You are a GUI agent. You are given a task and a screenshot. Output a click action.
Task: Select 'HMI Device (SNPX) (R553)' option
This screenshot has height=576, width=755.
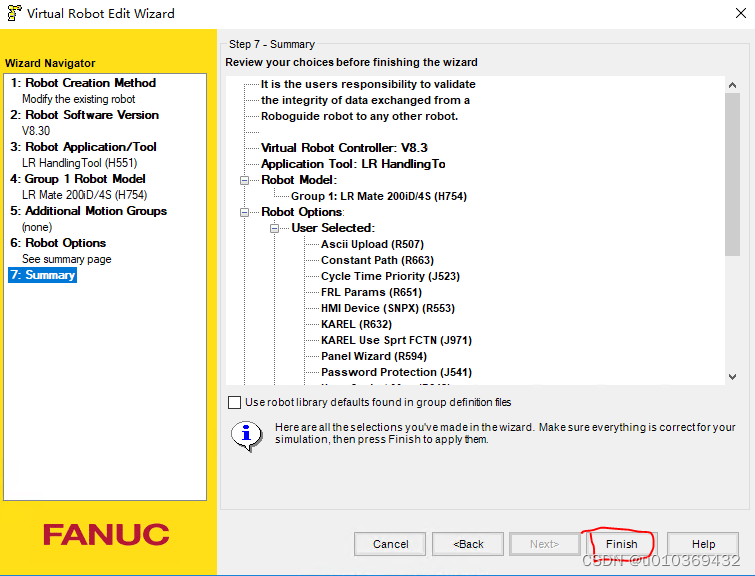coord(388,308)
